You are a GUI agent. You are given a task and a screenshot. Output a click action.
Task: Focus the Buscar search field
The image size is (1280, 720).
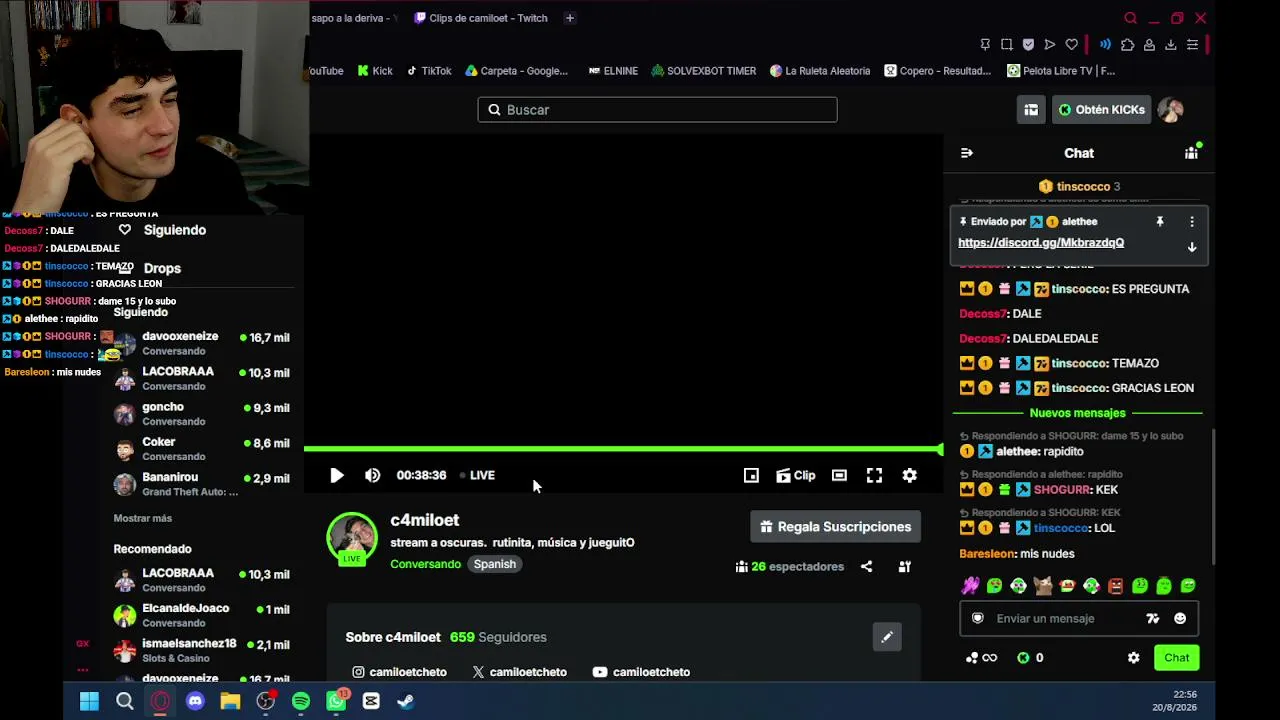tap(657, 110)
